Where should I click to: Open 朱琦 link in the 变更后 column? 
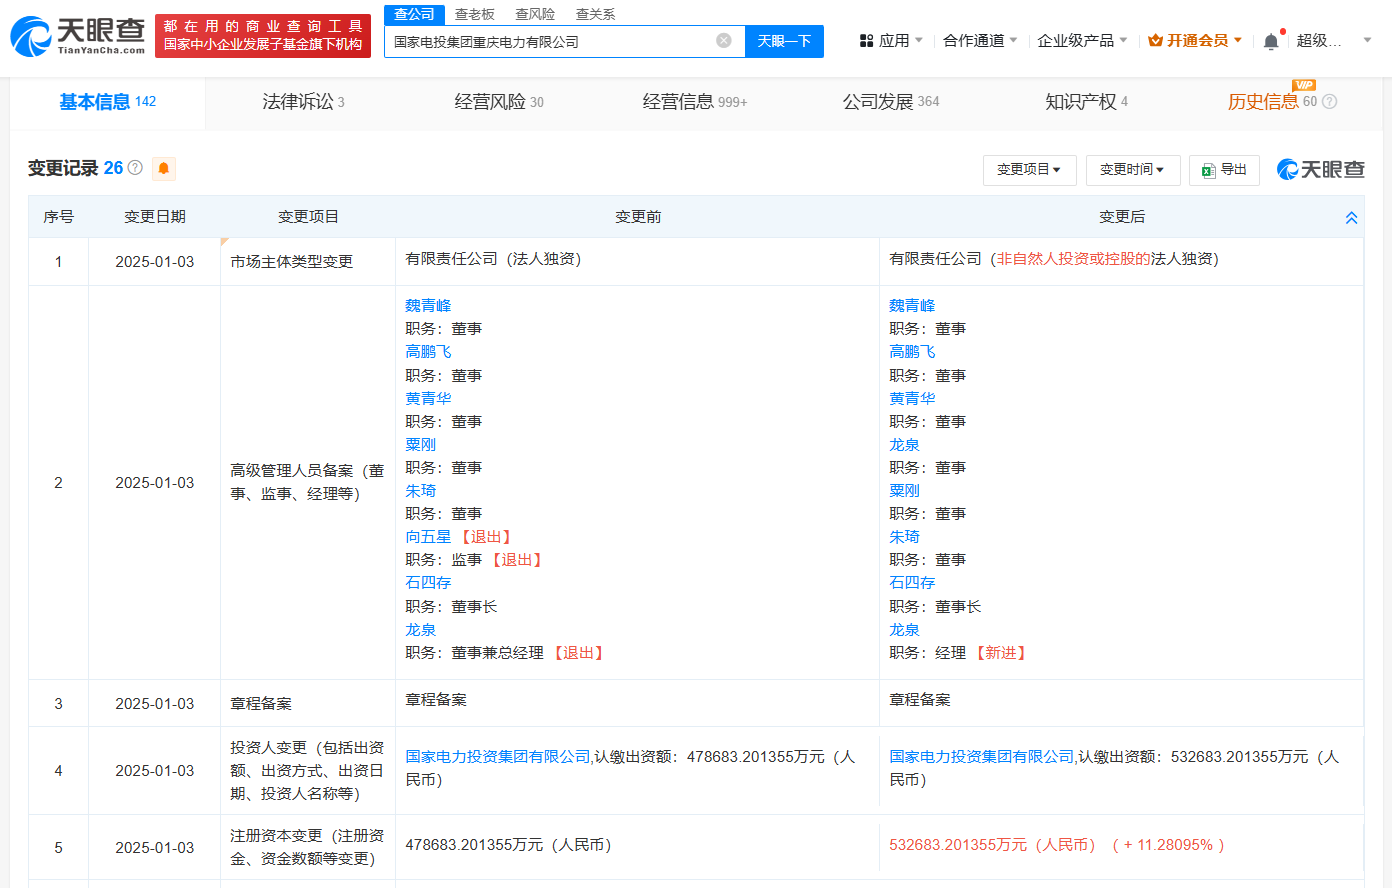[904, 537]
